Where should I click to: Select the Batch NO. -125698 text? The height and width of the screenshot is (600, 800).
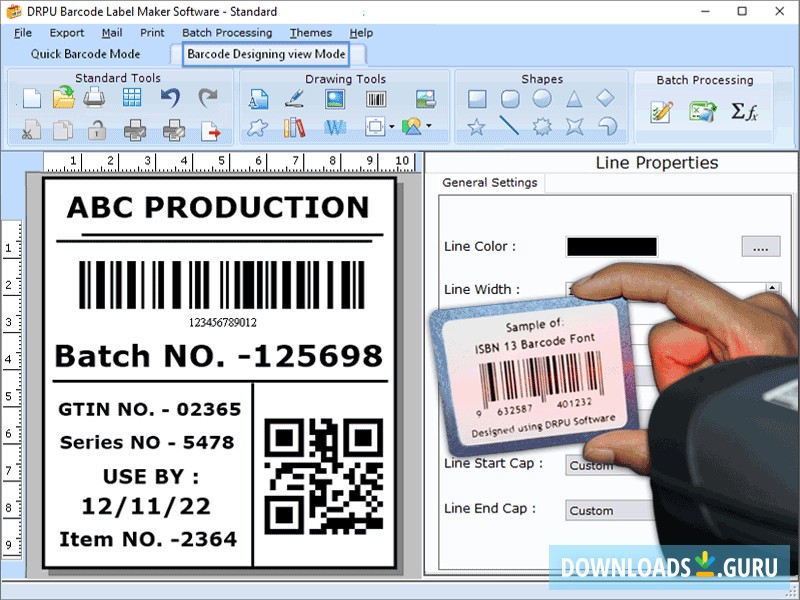point(218,356)
